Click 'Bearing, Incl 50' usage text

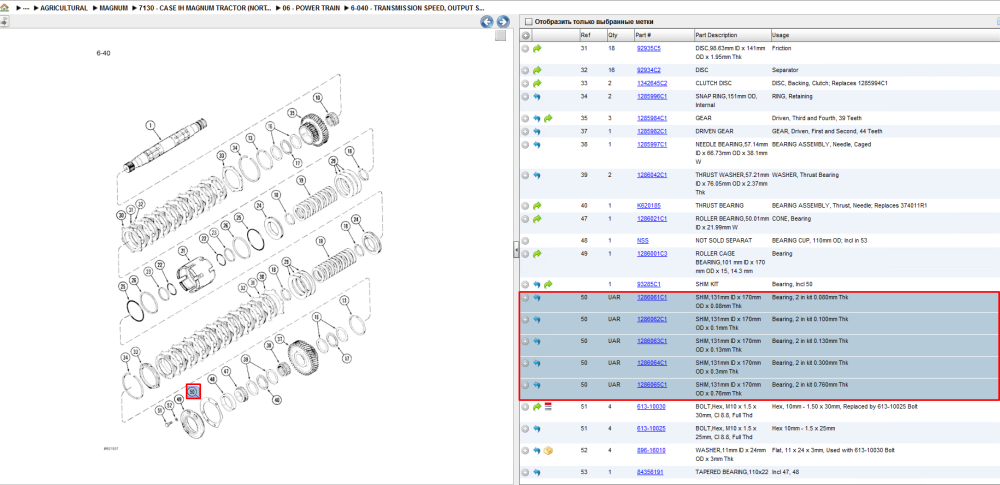[x=792, y=284]
